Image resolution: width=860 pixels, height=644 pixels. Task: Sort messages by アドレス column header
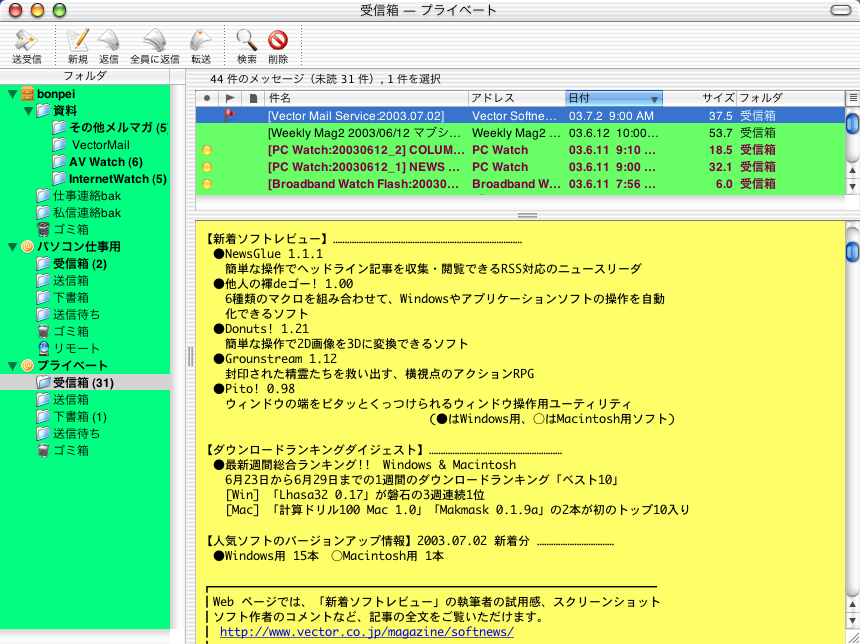click(516, 98)
